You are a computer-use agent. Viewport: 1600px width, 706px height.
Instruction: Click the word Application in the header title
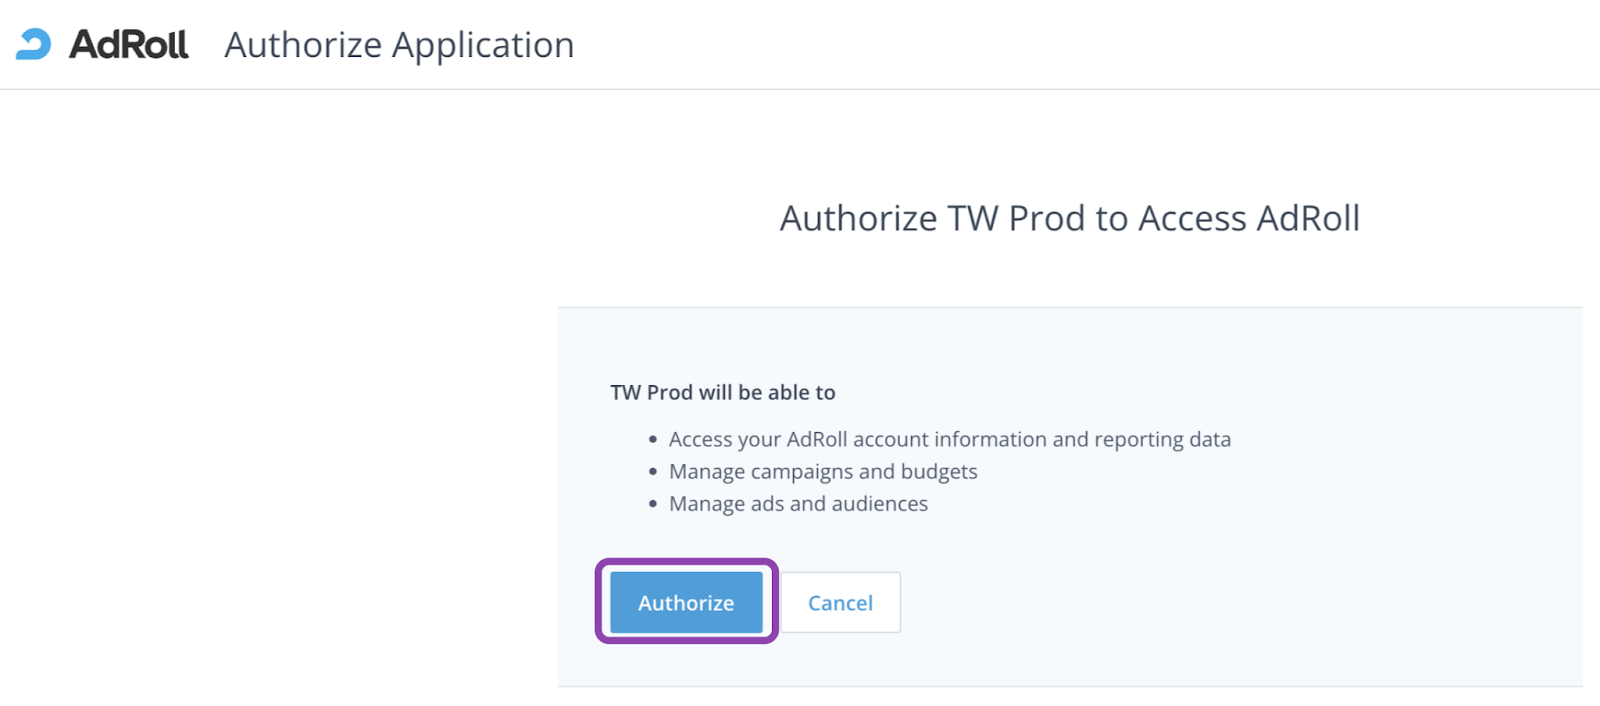coord(483,45)
